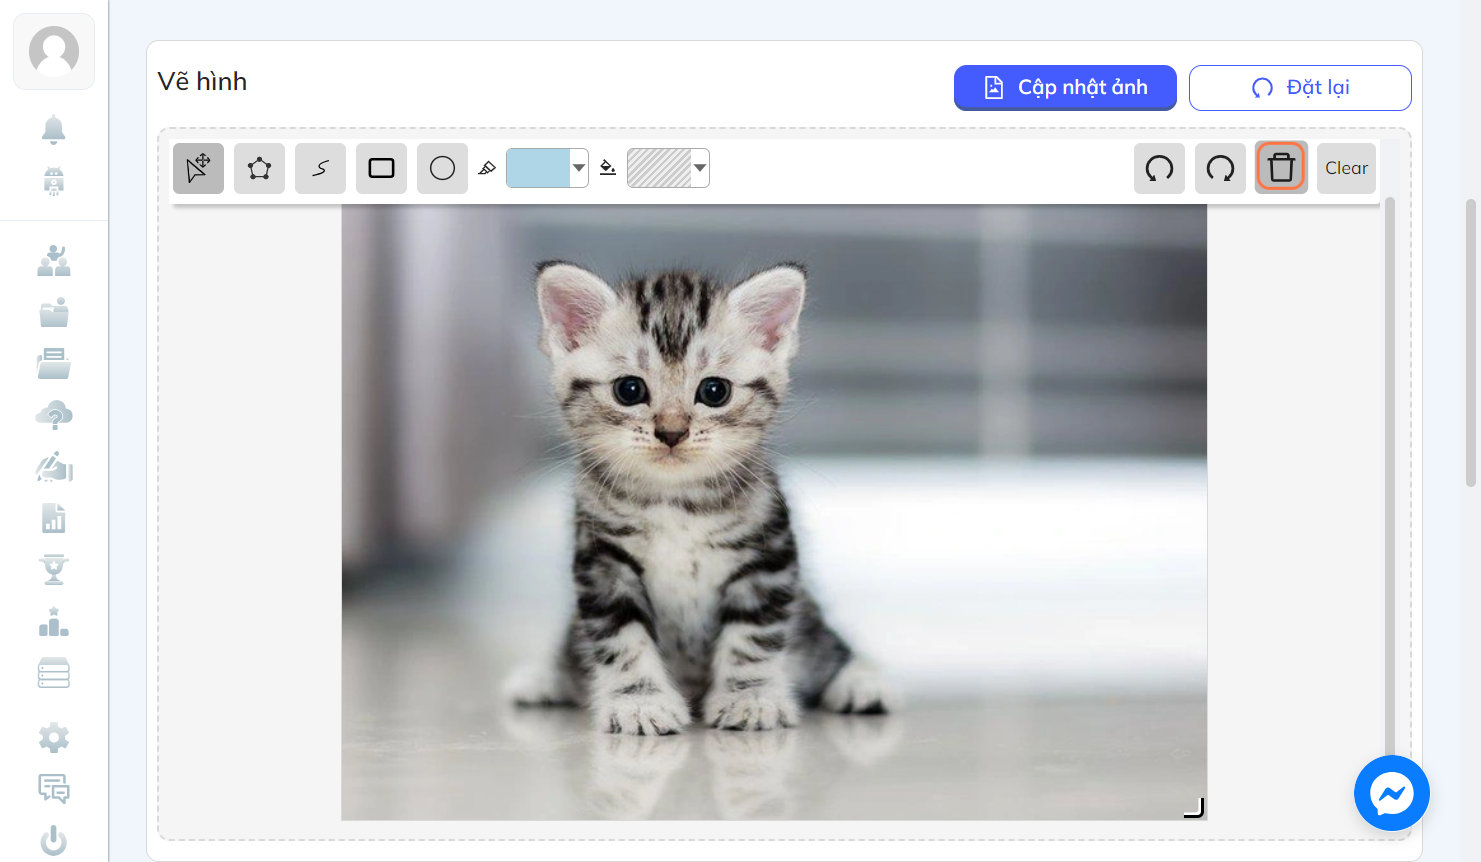Click the cloud question mark sidebar icon

click(54, 415)
